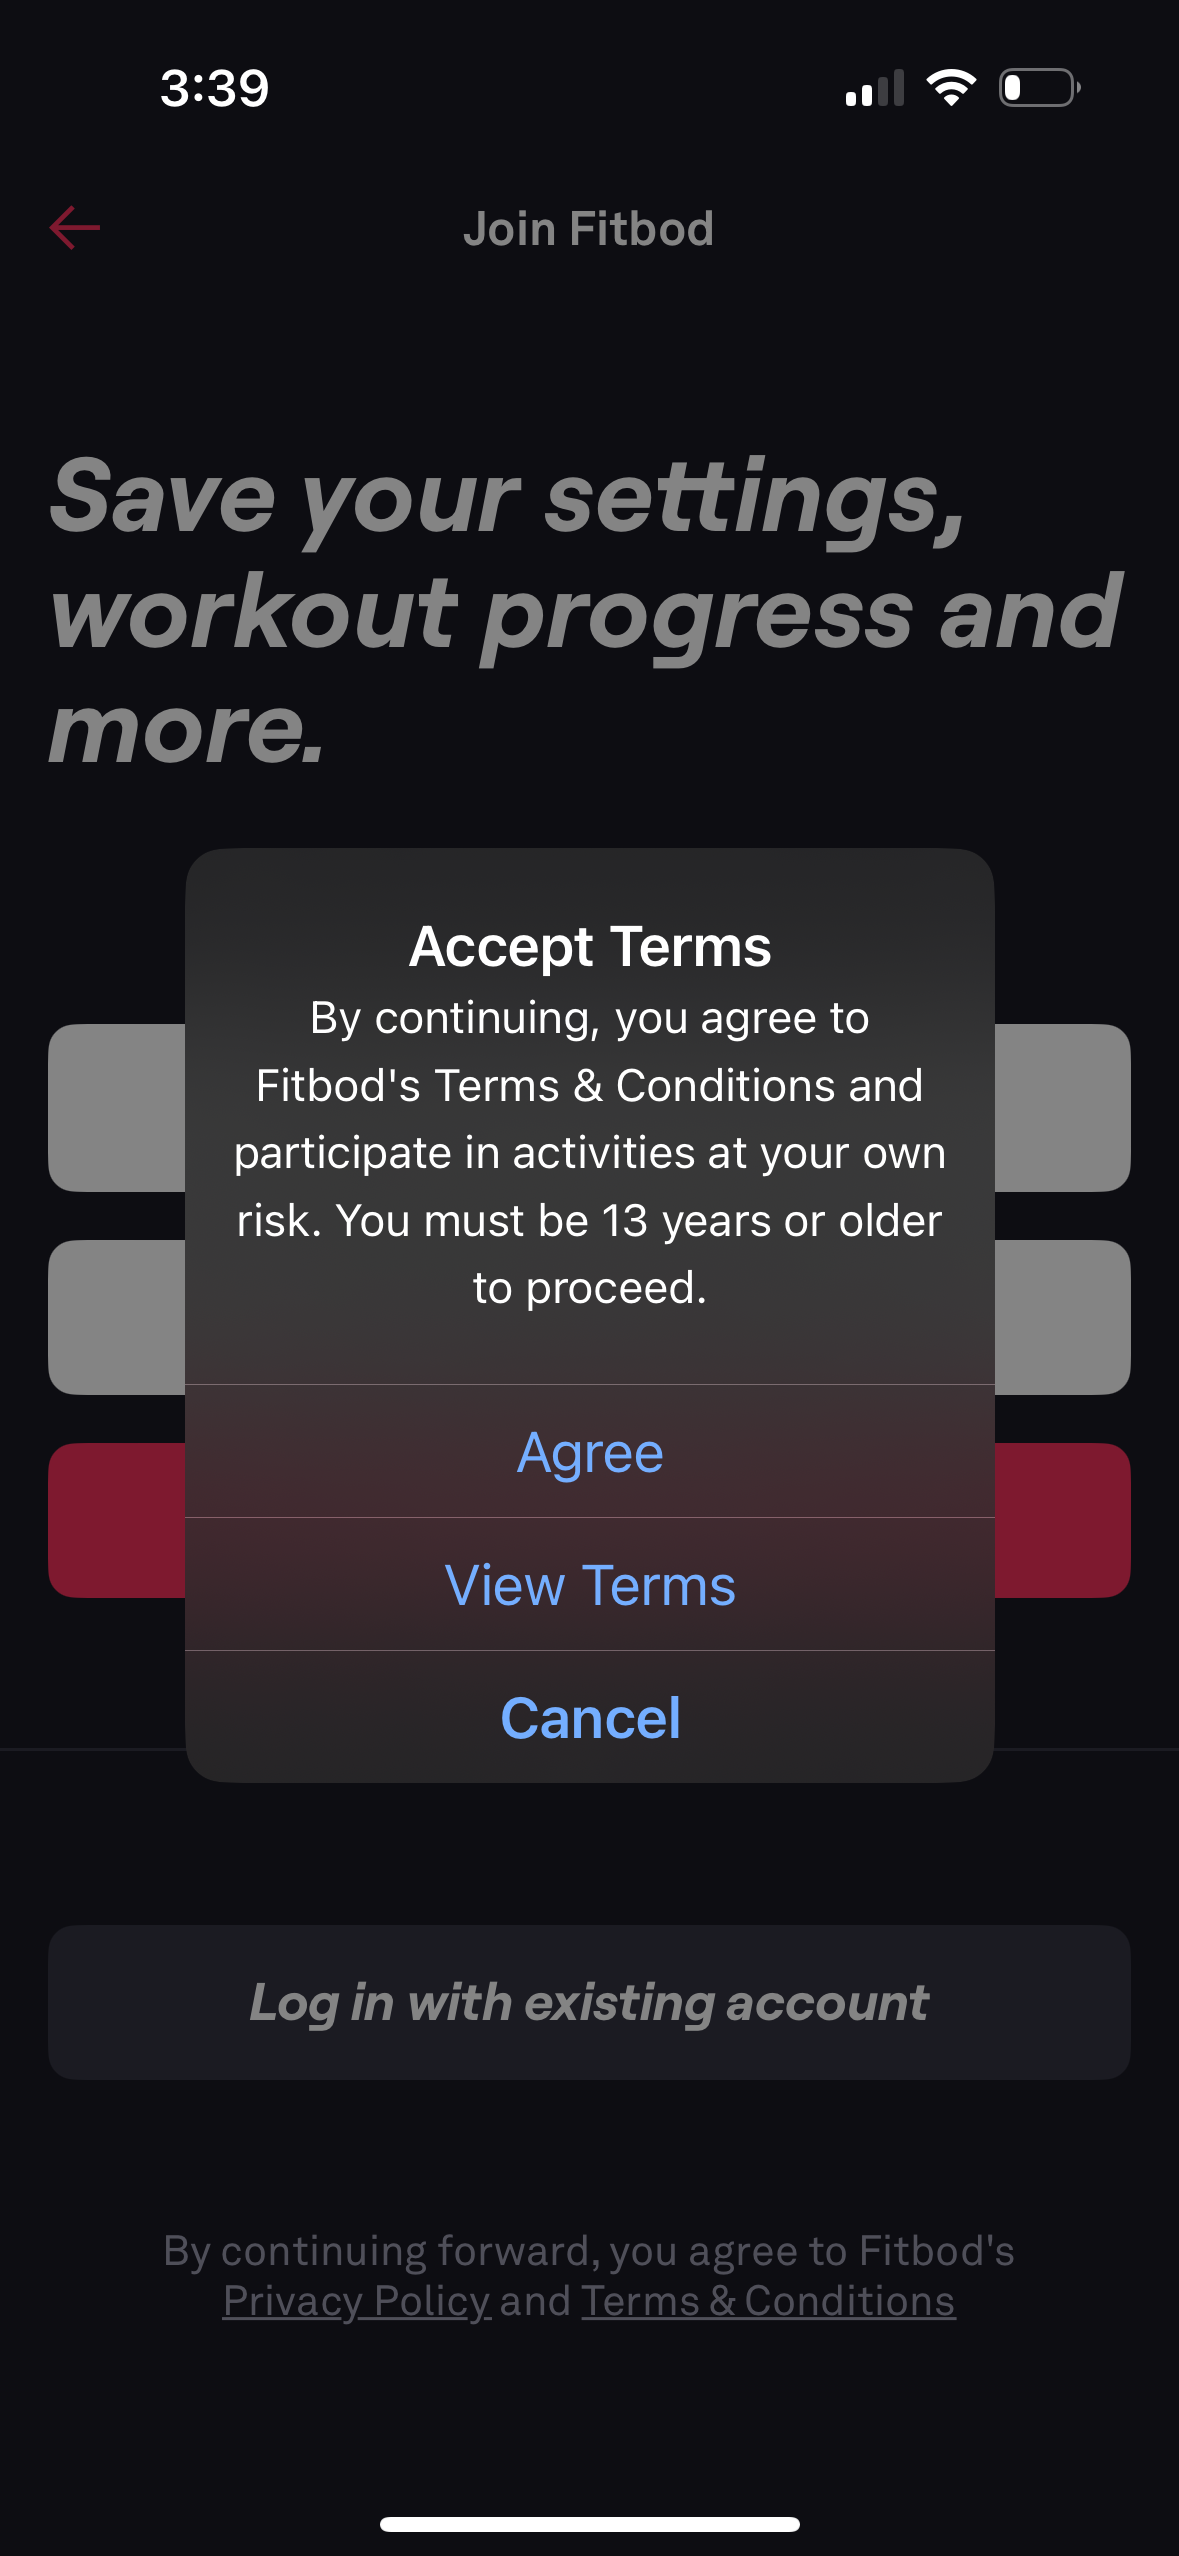Screen dimensions: 1179x2556
Task: Tap the Wi-Fi status icon
Action: tap(950, 88)
